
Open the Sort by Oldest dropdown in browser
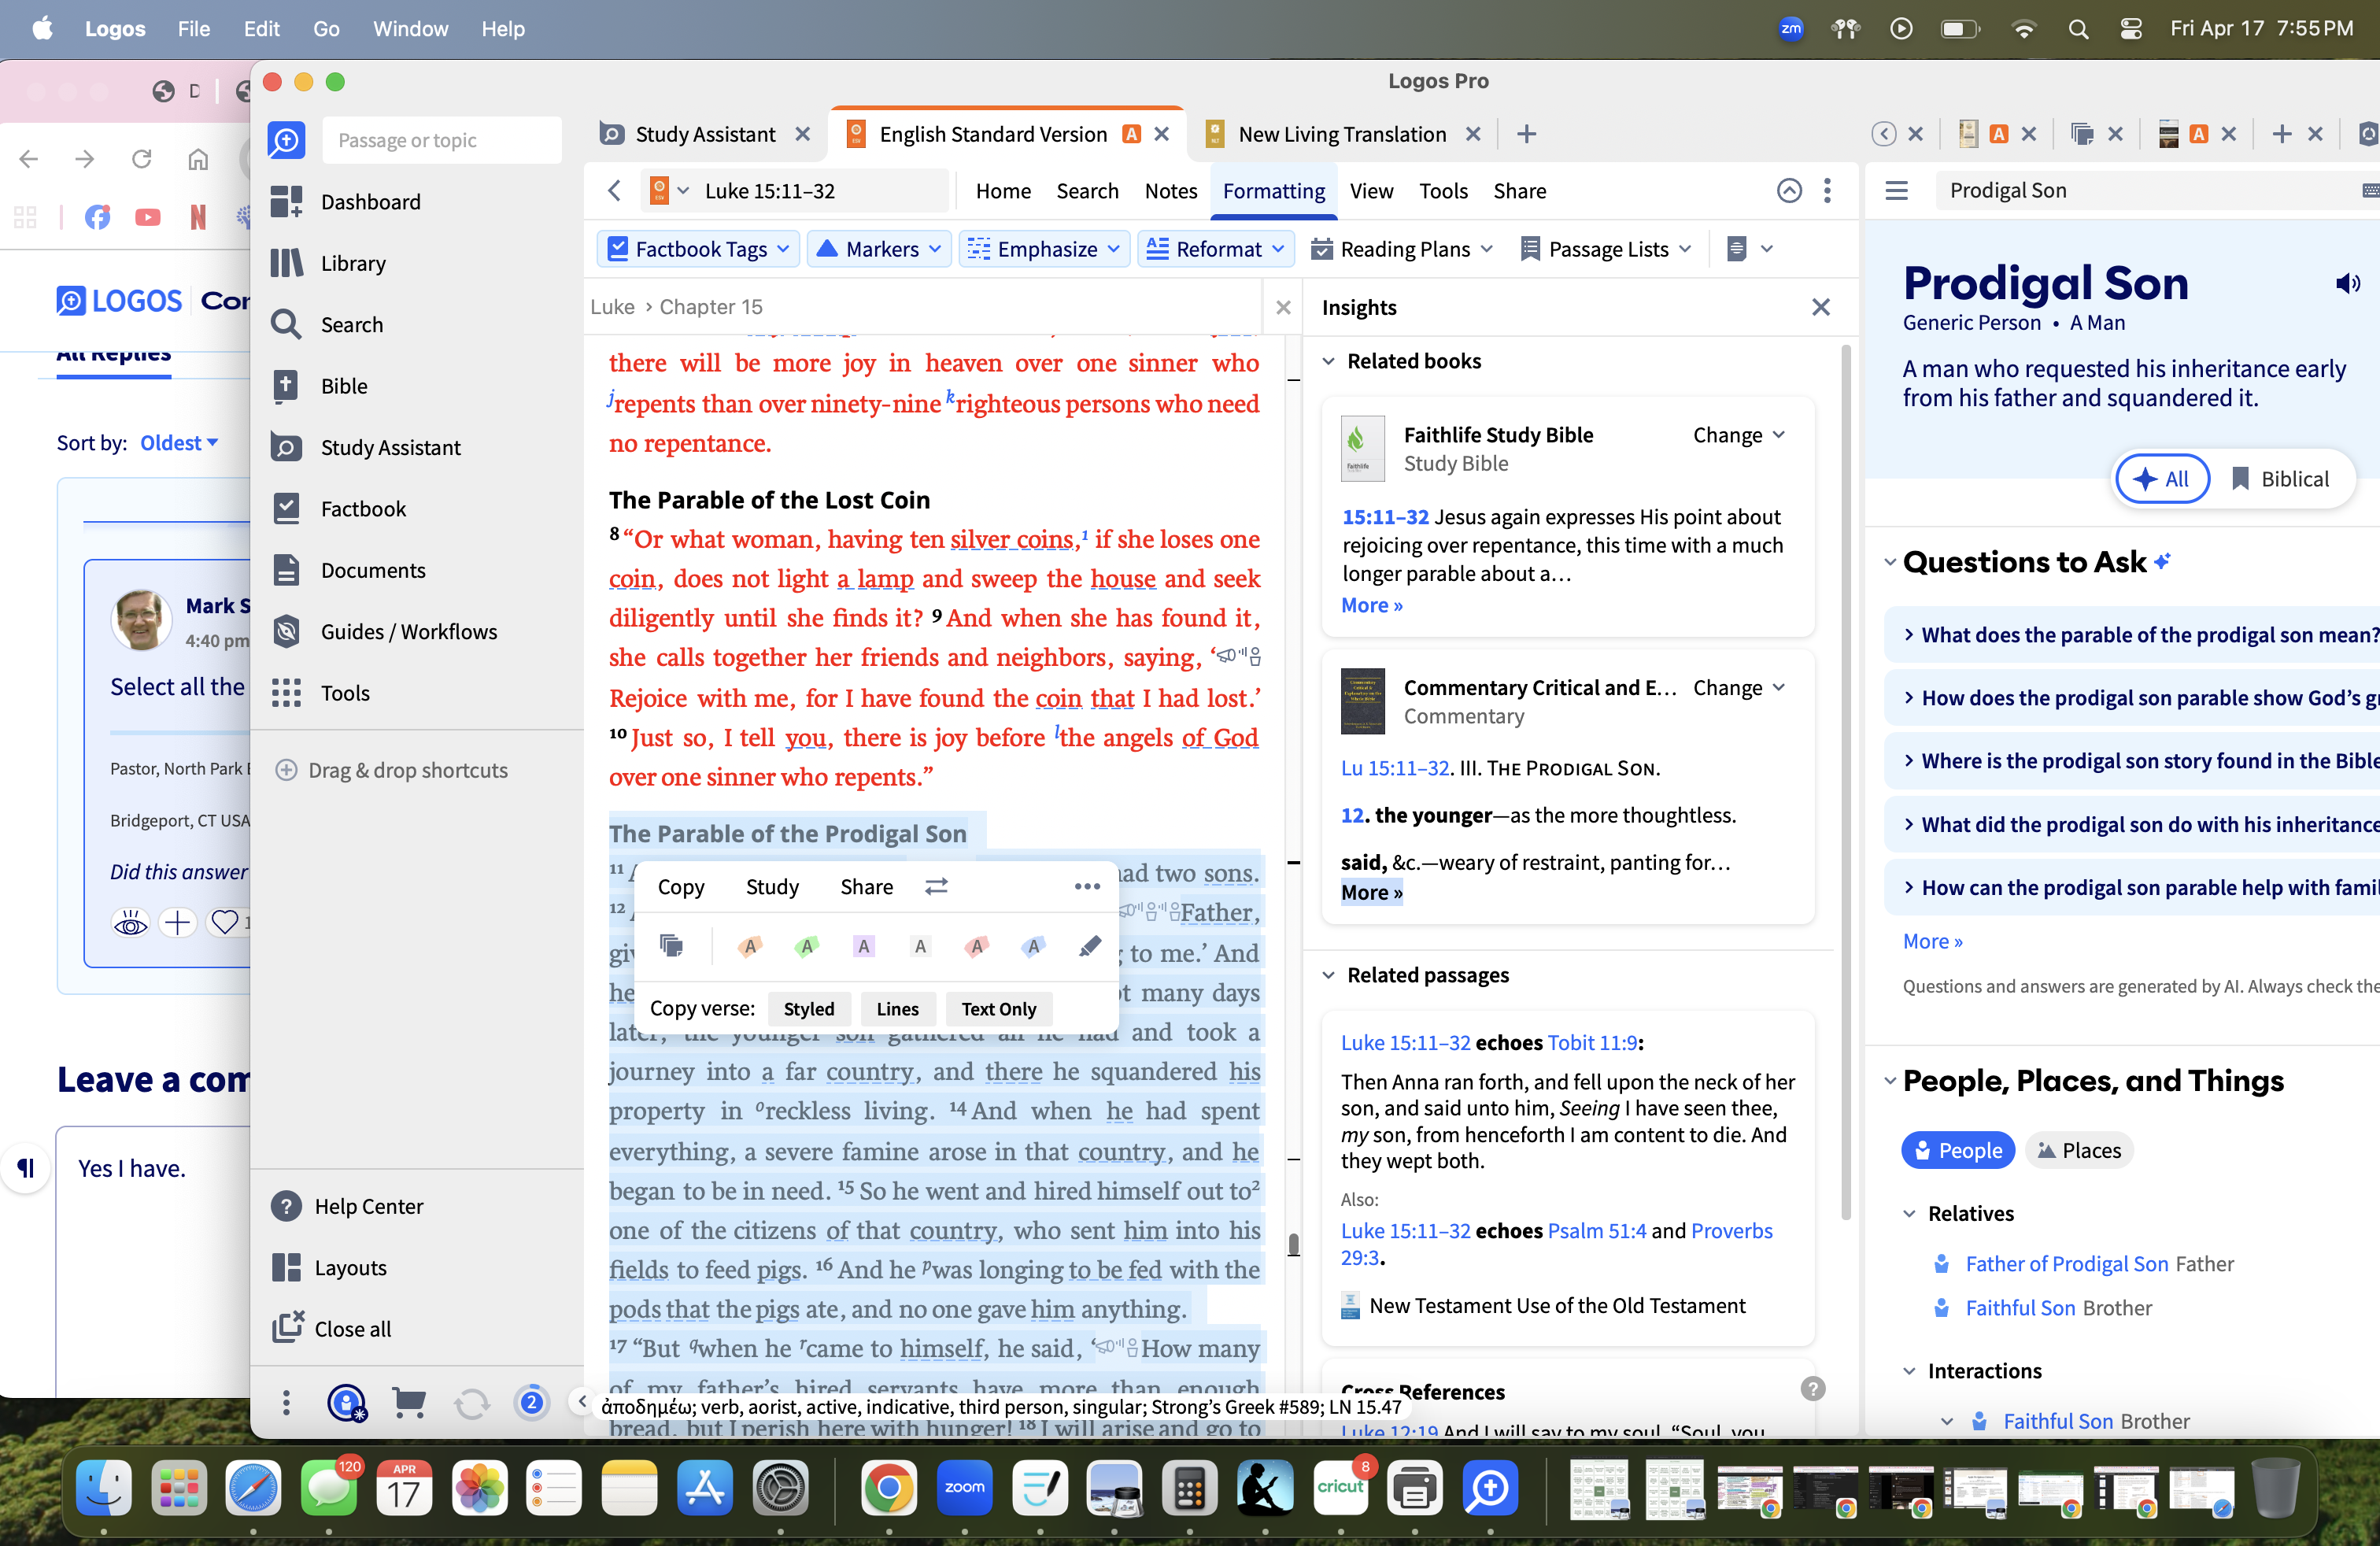179,443
